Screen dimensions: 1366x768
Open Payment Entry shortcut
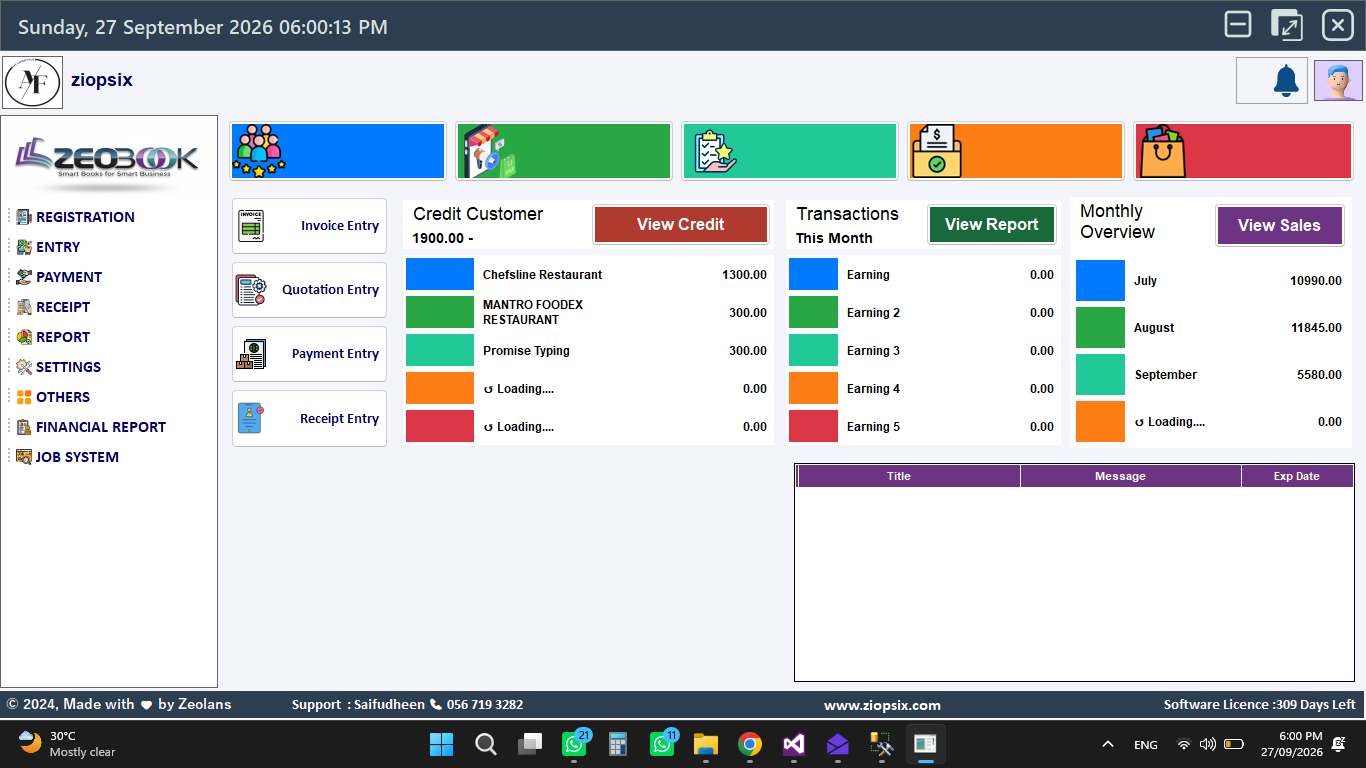tap(309, 354)
